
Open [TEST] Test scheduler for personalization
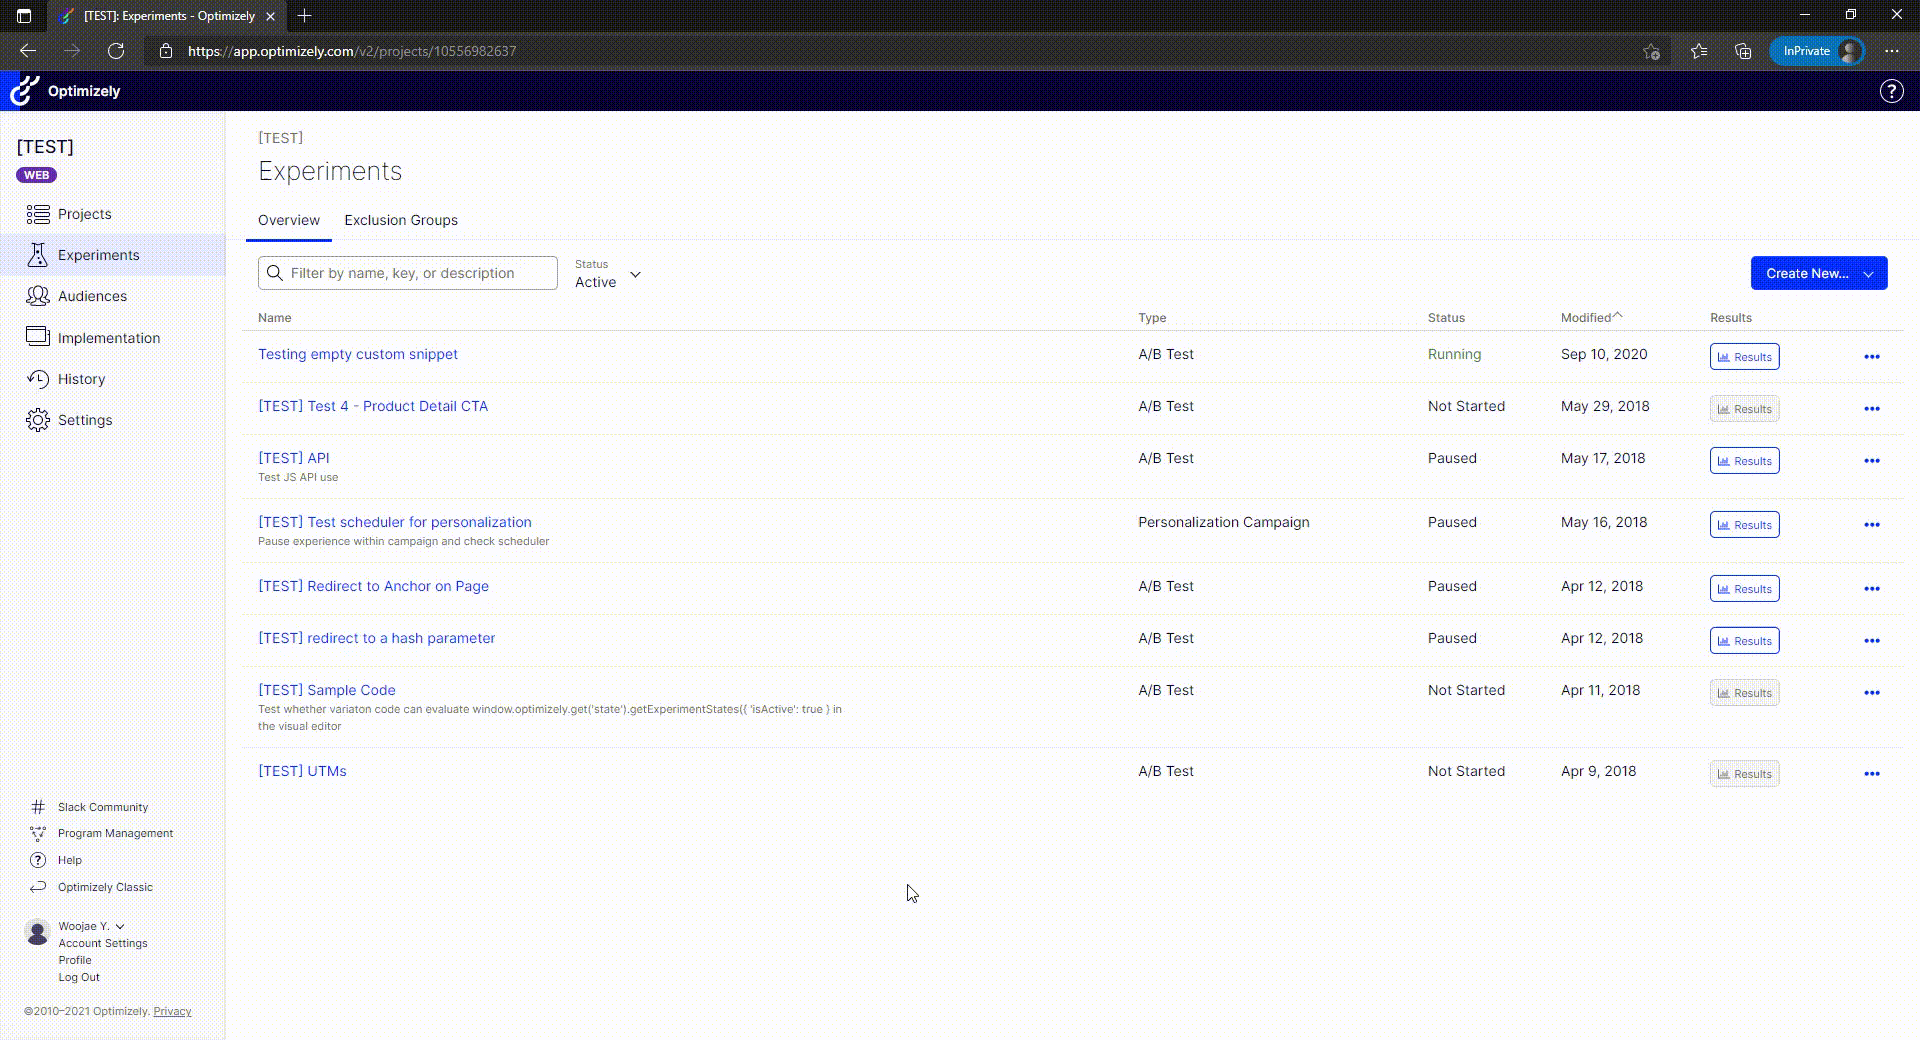[x=395, y=522]
